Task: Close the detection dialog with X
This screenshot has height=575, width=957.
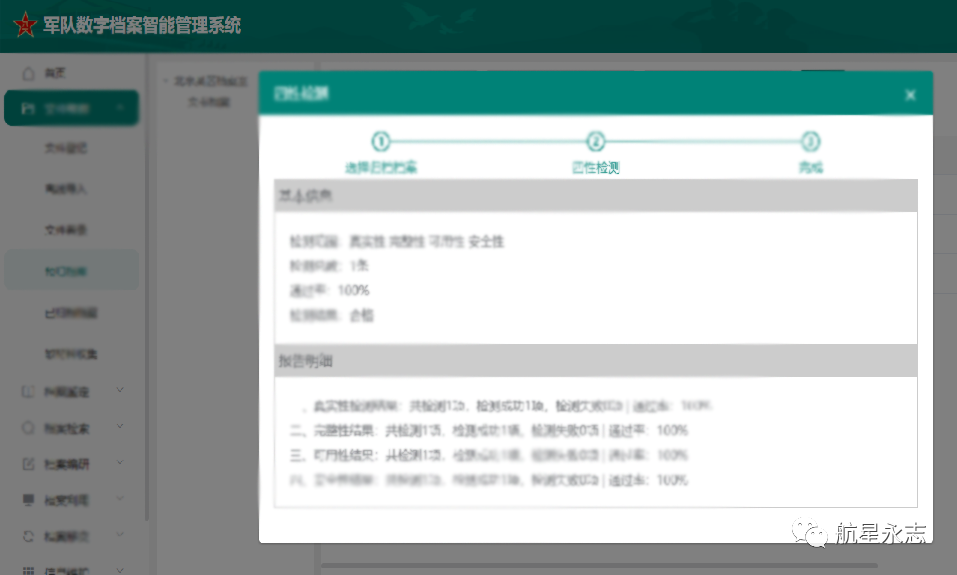Action: tap(910, 95)
